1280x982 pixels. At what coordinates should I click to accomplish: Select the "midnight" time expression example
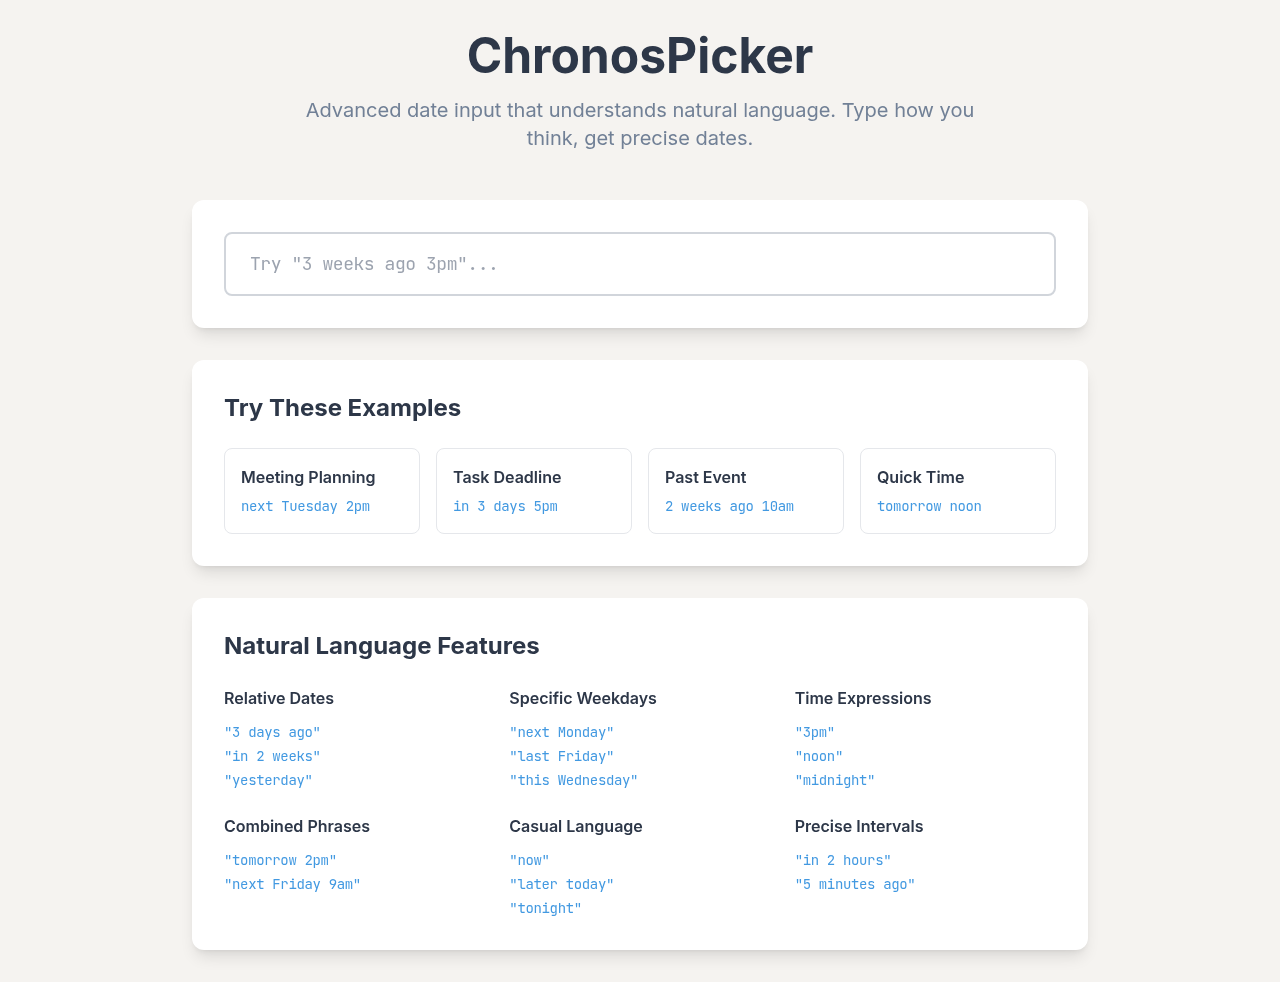click(x=834, y=780)
